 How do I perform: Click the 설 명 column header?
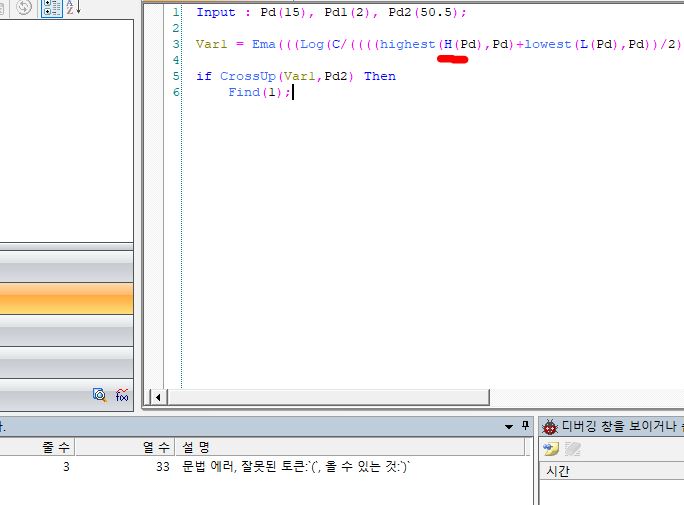[350, 447]
